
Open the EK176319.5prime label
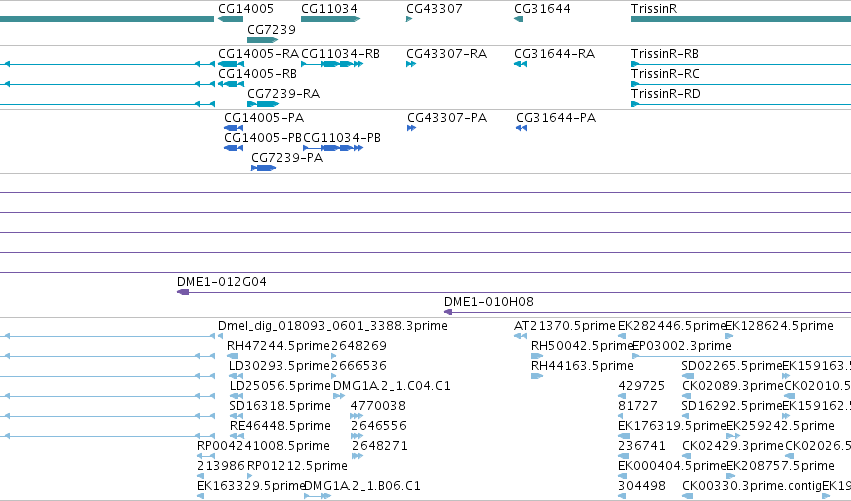click(x=672, y=426)
